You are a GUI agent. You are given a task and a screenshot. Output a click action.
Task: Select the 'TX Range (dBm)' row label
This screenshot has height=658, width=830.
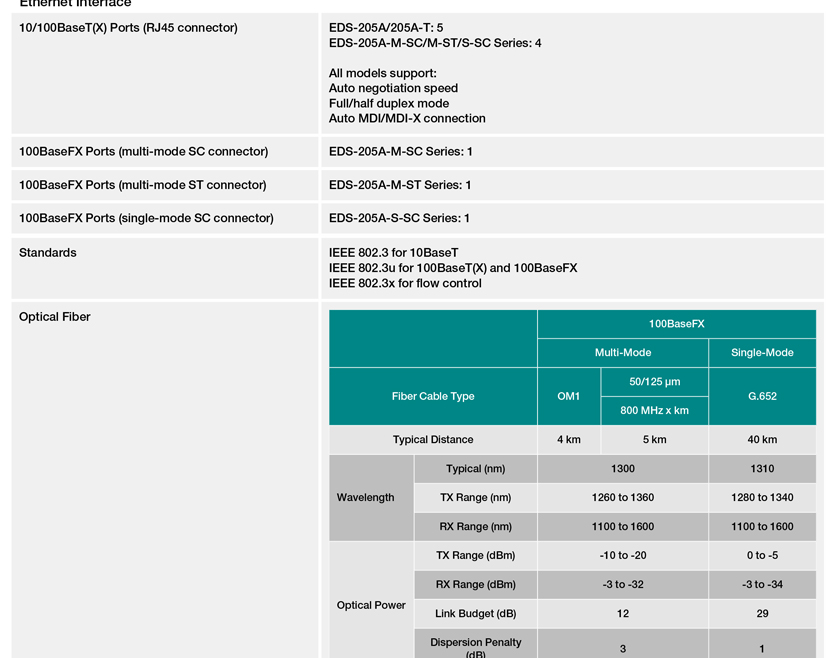(x=475, y=555)
